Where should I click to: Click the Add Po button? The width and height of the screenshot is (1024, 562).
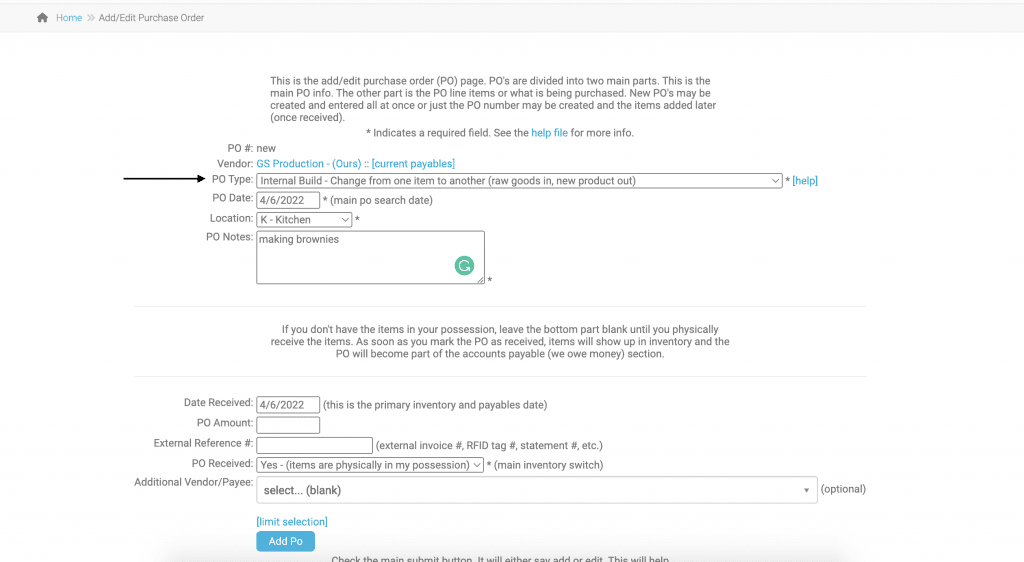coord(285,541)
